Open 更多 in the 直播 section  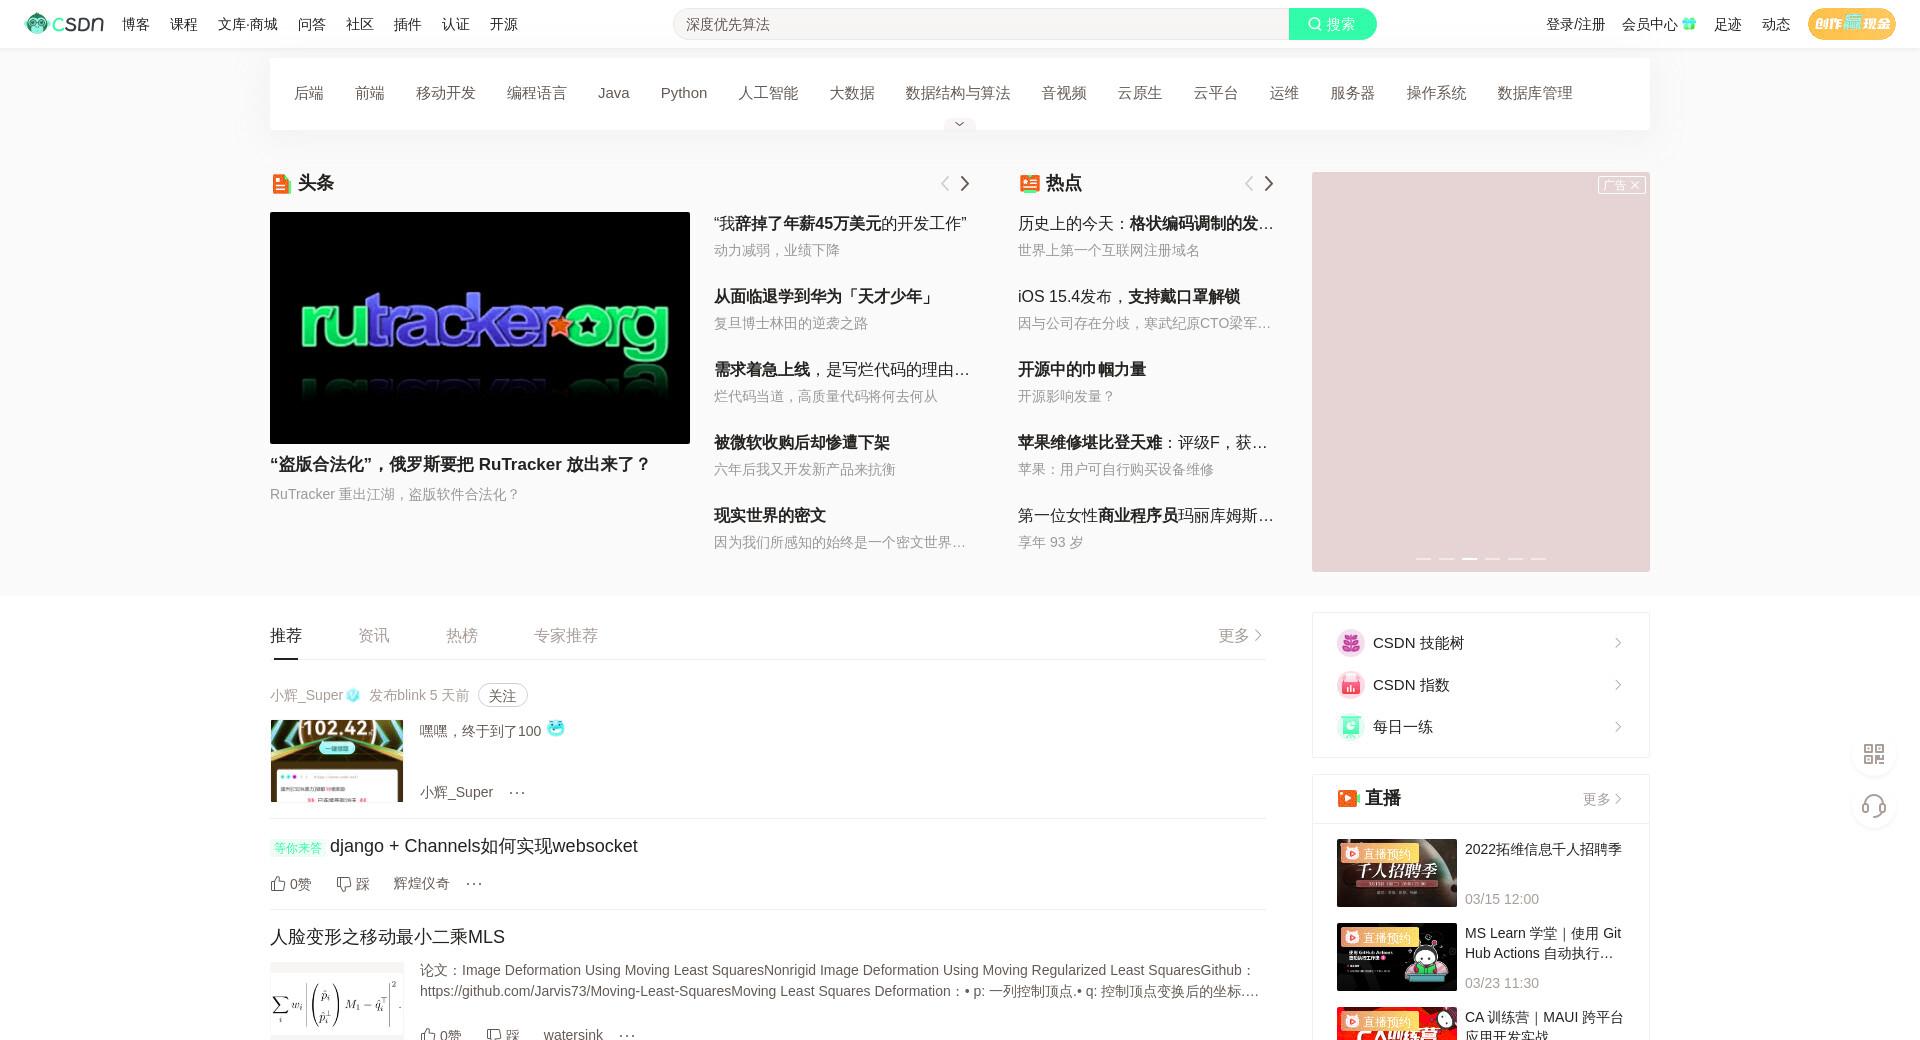1603,799
